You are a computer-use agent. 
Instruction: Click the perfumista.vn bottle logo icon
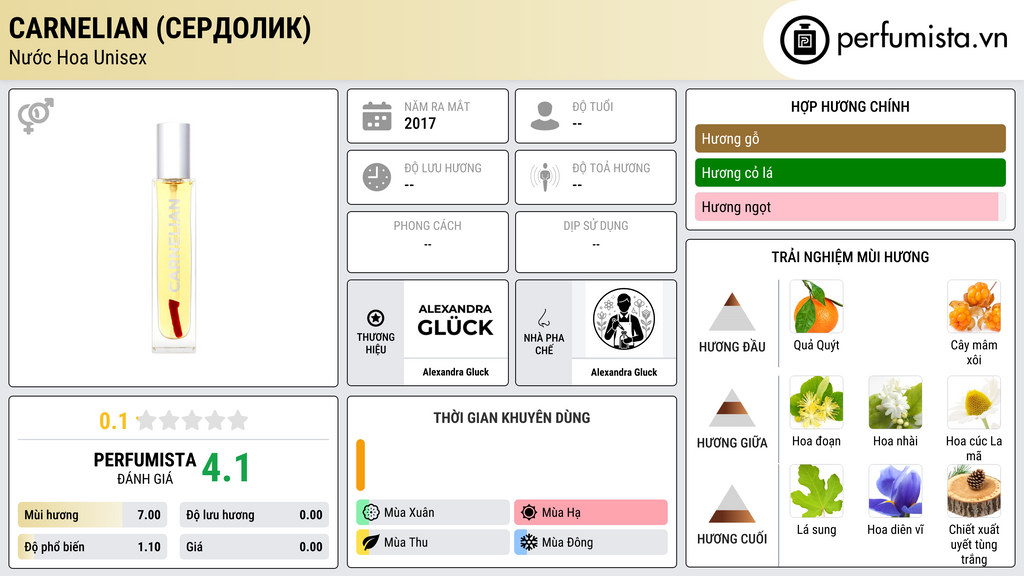pos(804,40)
